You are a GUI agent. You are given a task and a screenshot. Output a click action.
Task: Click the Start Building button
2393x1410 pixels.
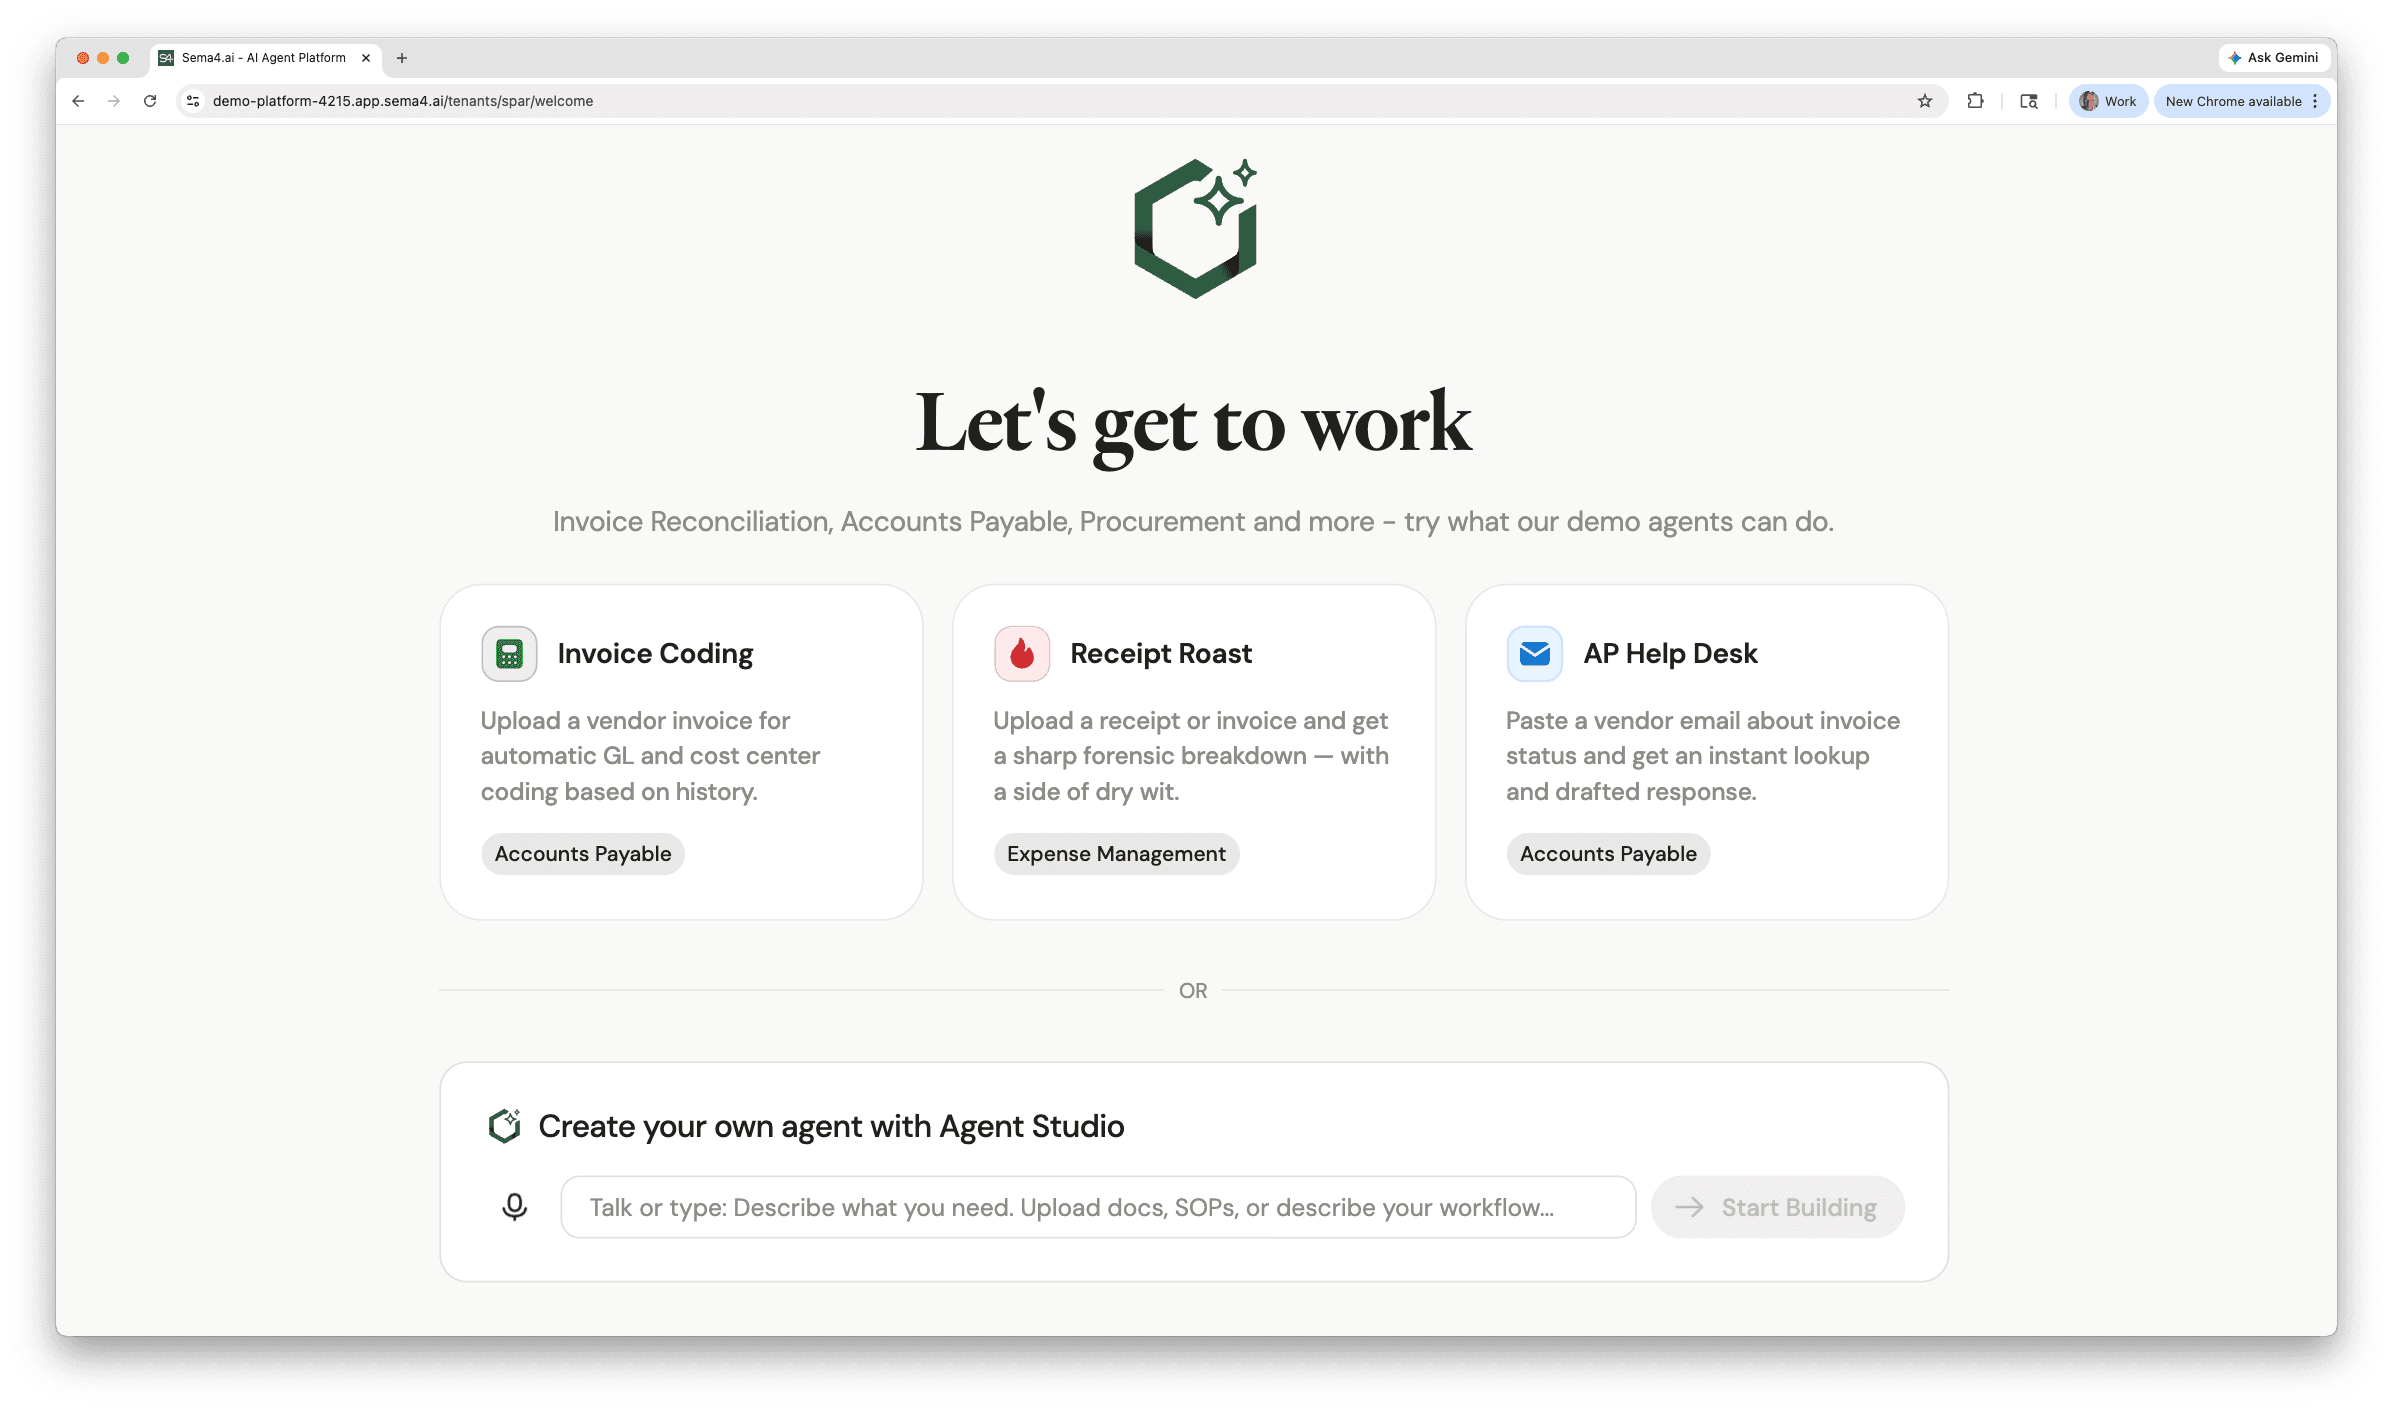click(x=1778, y=1207)
